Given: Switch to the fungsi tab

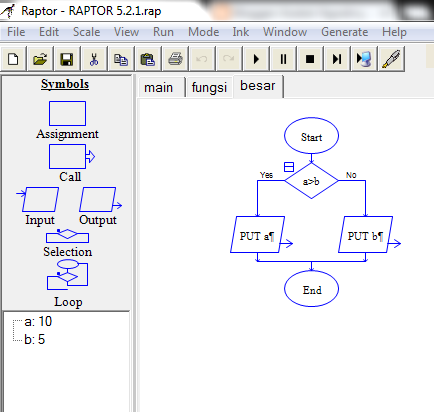Looking at the screenshot, I should [209, 87].
